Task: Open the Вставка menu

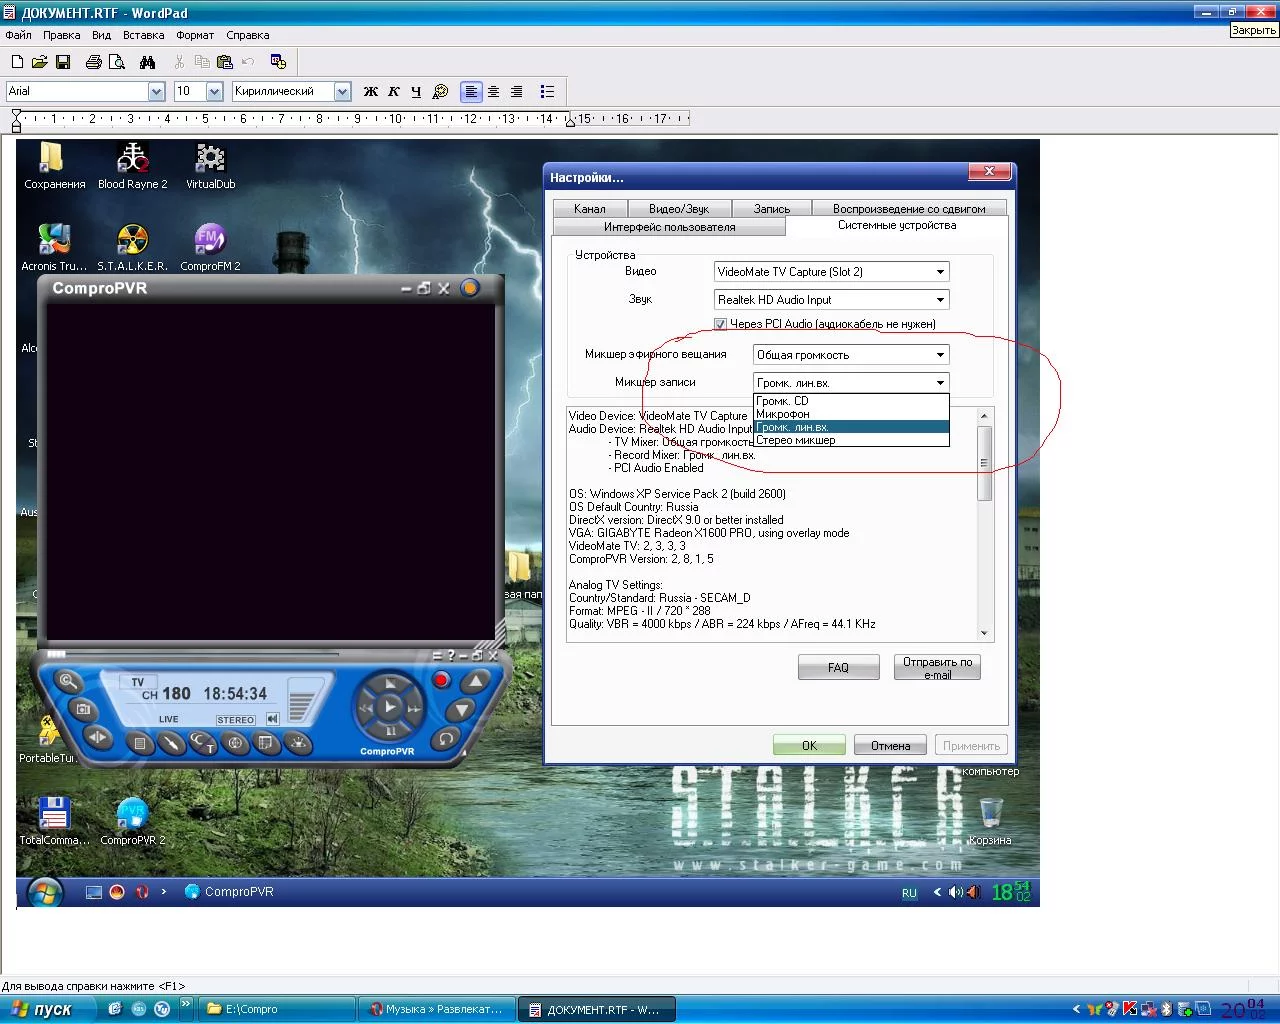Action: [143, 35]
